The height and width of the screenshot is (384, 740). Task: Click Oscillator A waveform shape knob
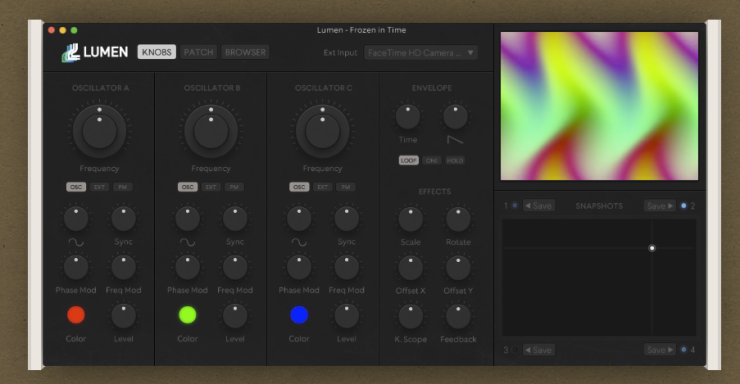pos(76,218)
